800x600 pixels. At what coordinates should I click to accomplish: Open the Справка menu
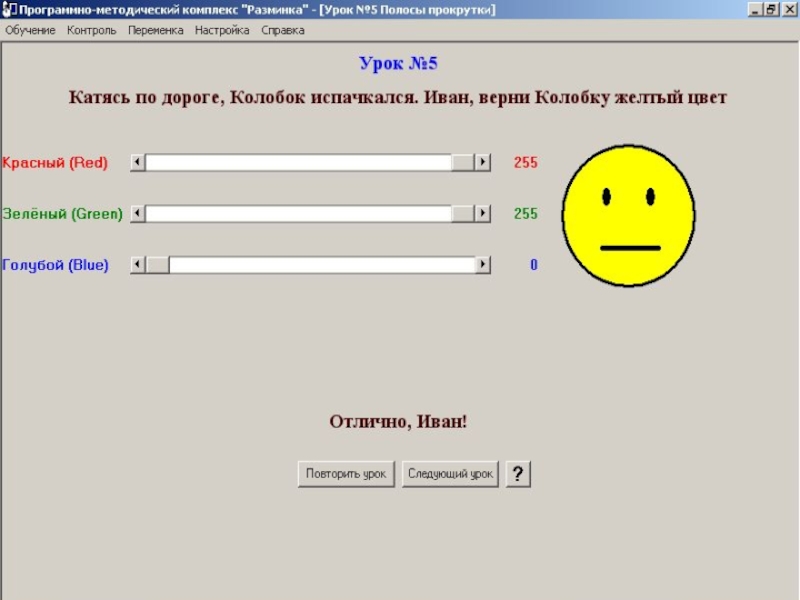click(283, 30)
